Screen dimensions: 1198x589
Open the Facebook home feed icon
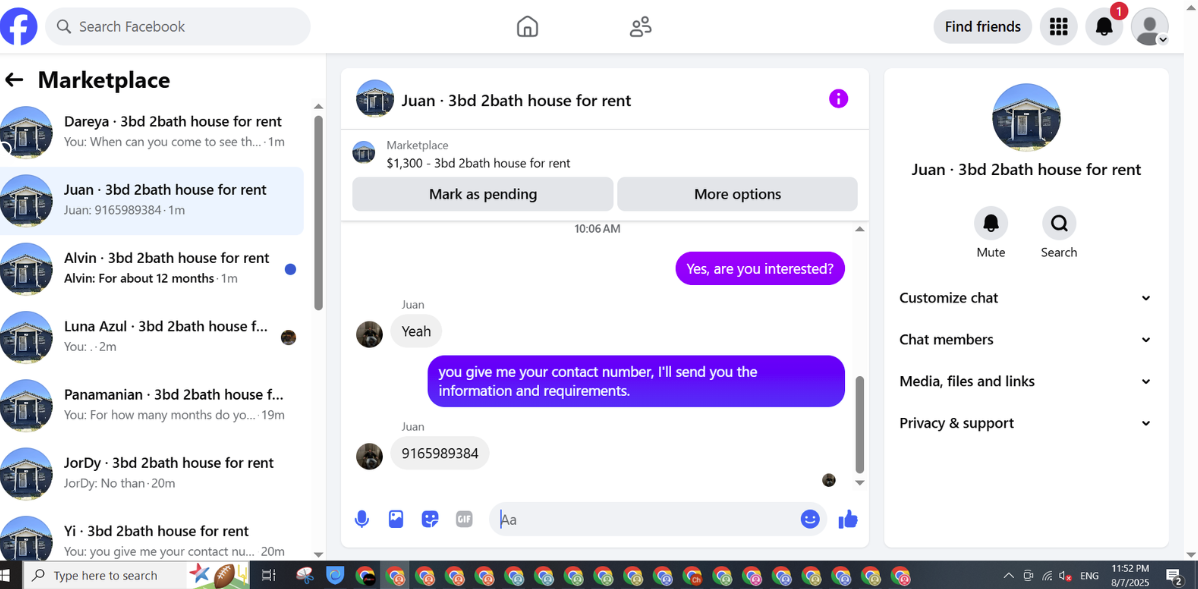[527, 27]
